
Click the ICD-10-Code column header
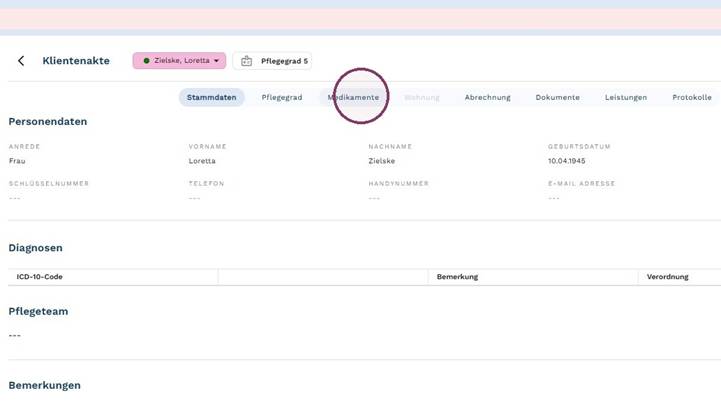coord(40,277)
